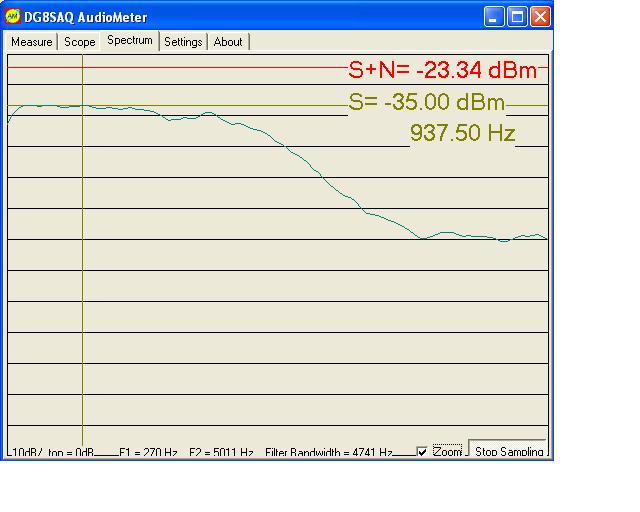640x512 pixels.
Task: Click the S= -35.00 dBm readout
Action: [427, 103]
